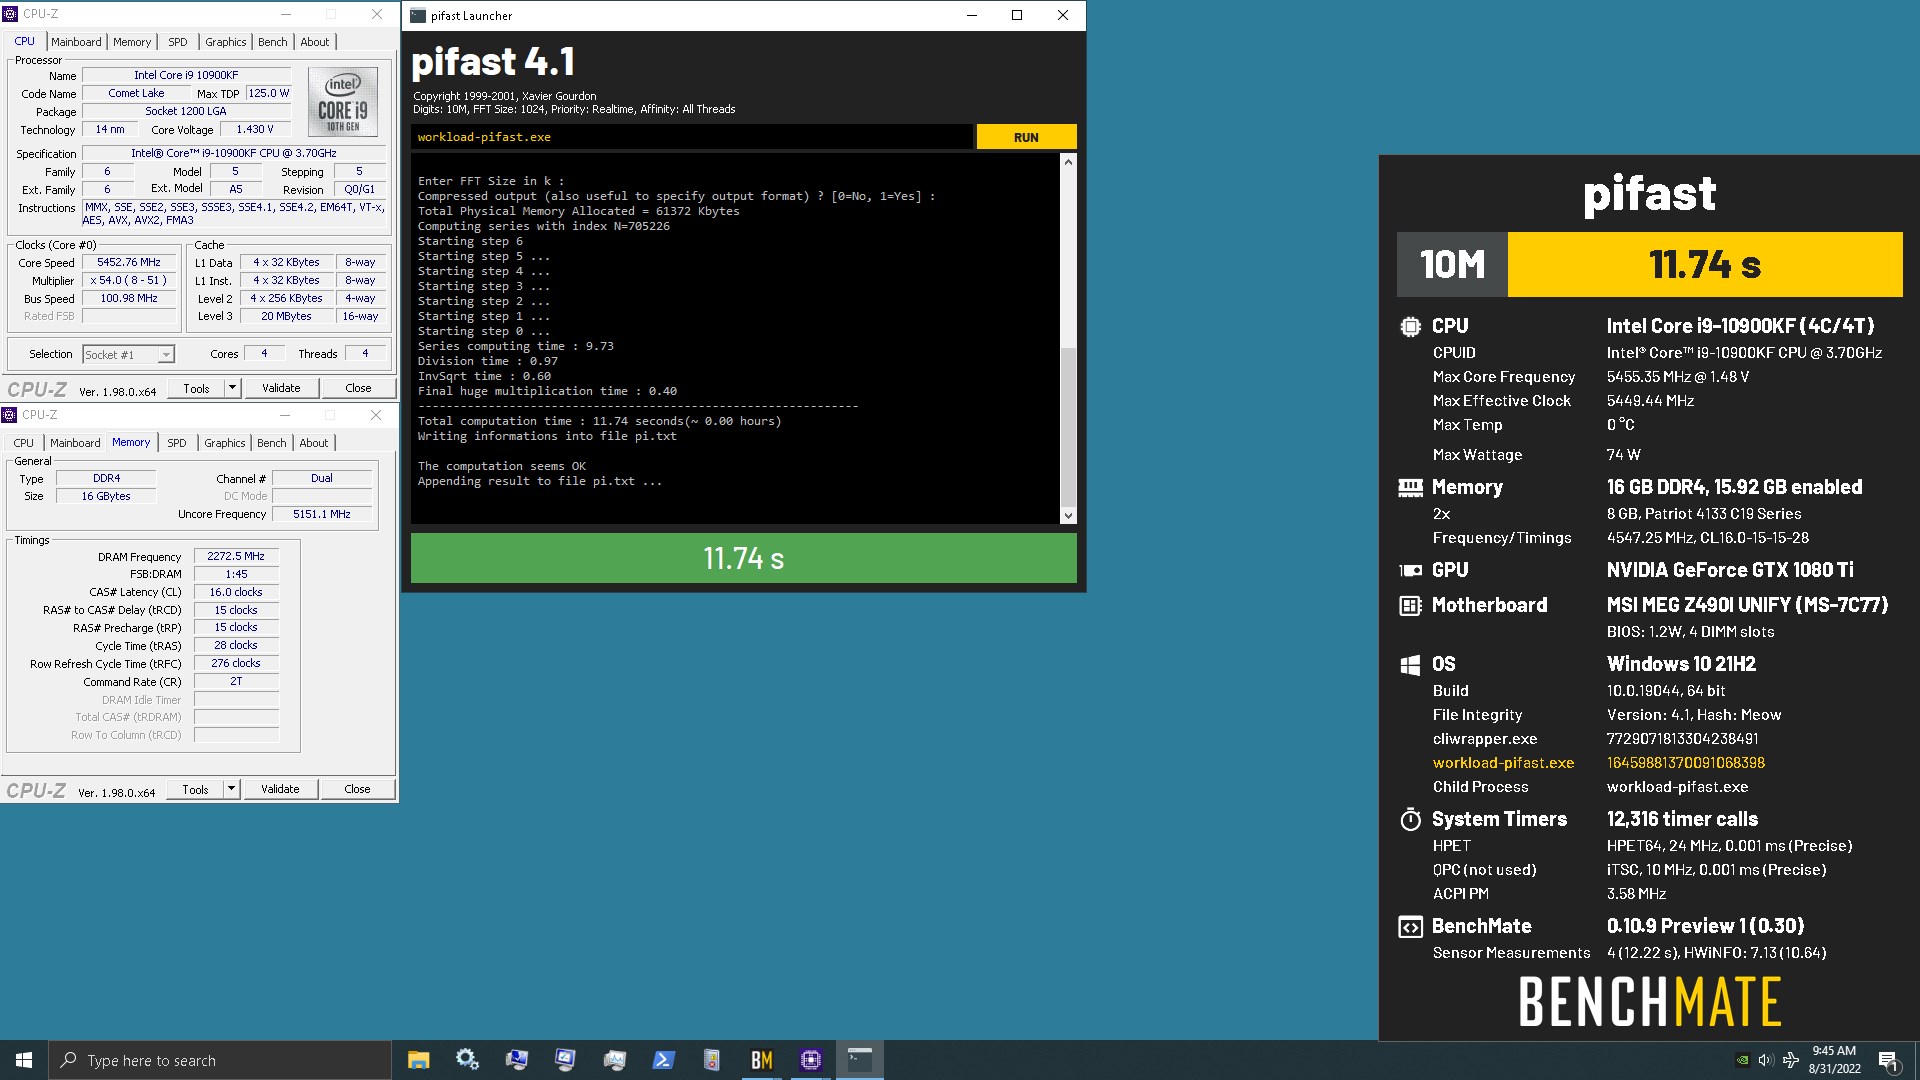The height and width of the screenshot is (1080, 1920).
Task: Click the workload-pifast.exe command field
Action: coord(691,137)
